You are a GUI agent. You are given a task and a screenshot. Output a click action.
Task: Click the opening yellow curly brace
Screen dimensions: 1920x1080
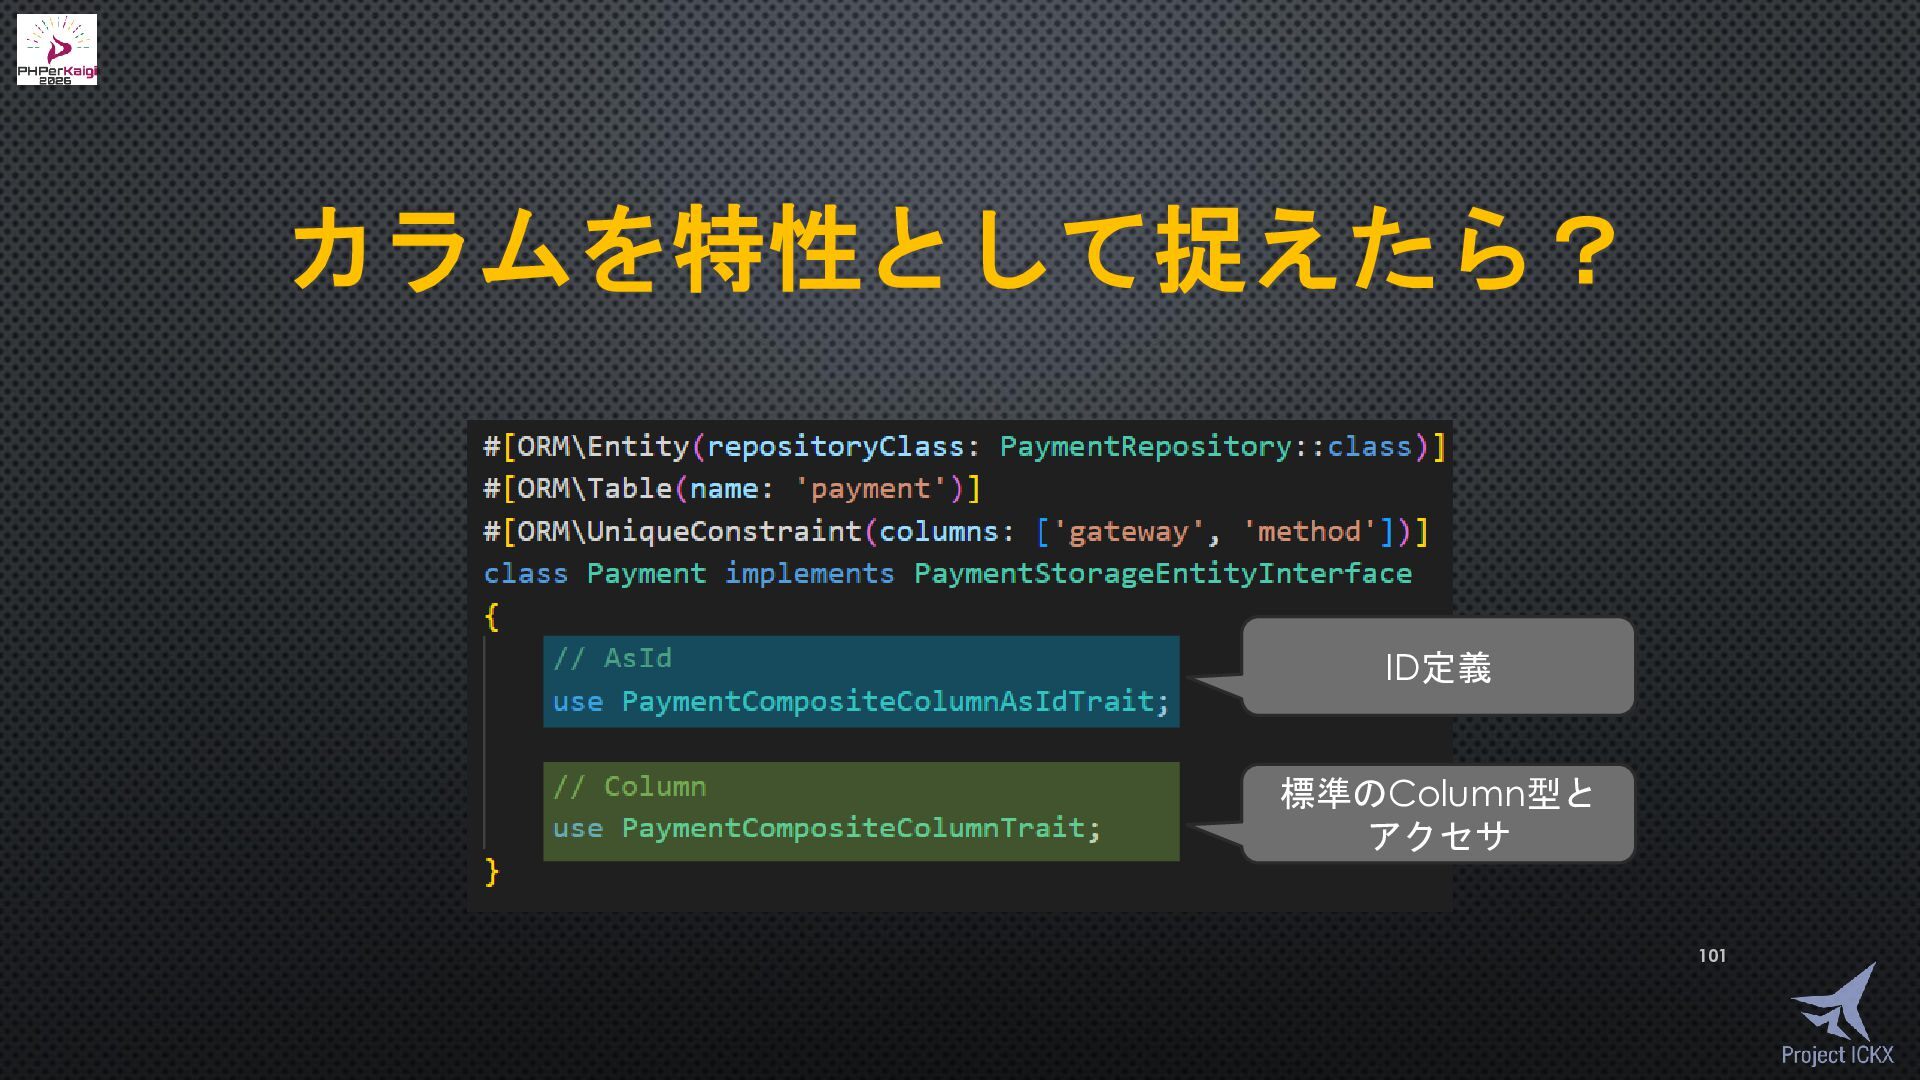491,616
